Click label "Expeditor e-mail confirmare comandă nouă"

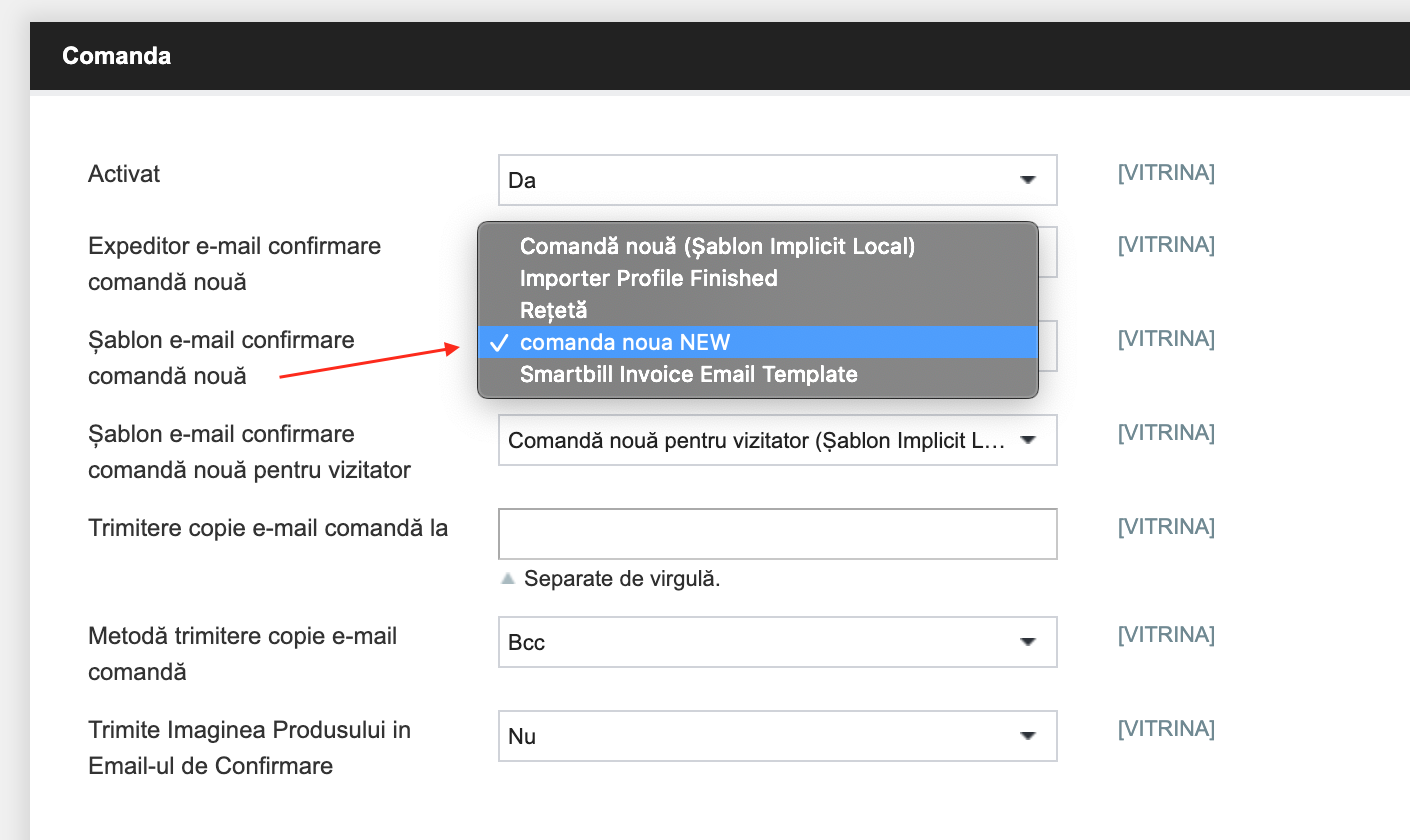click(234, 264)
